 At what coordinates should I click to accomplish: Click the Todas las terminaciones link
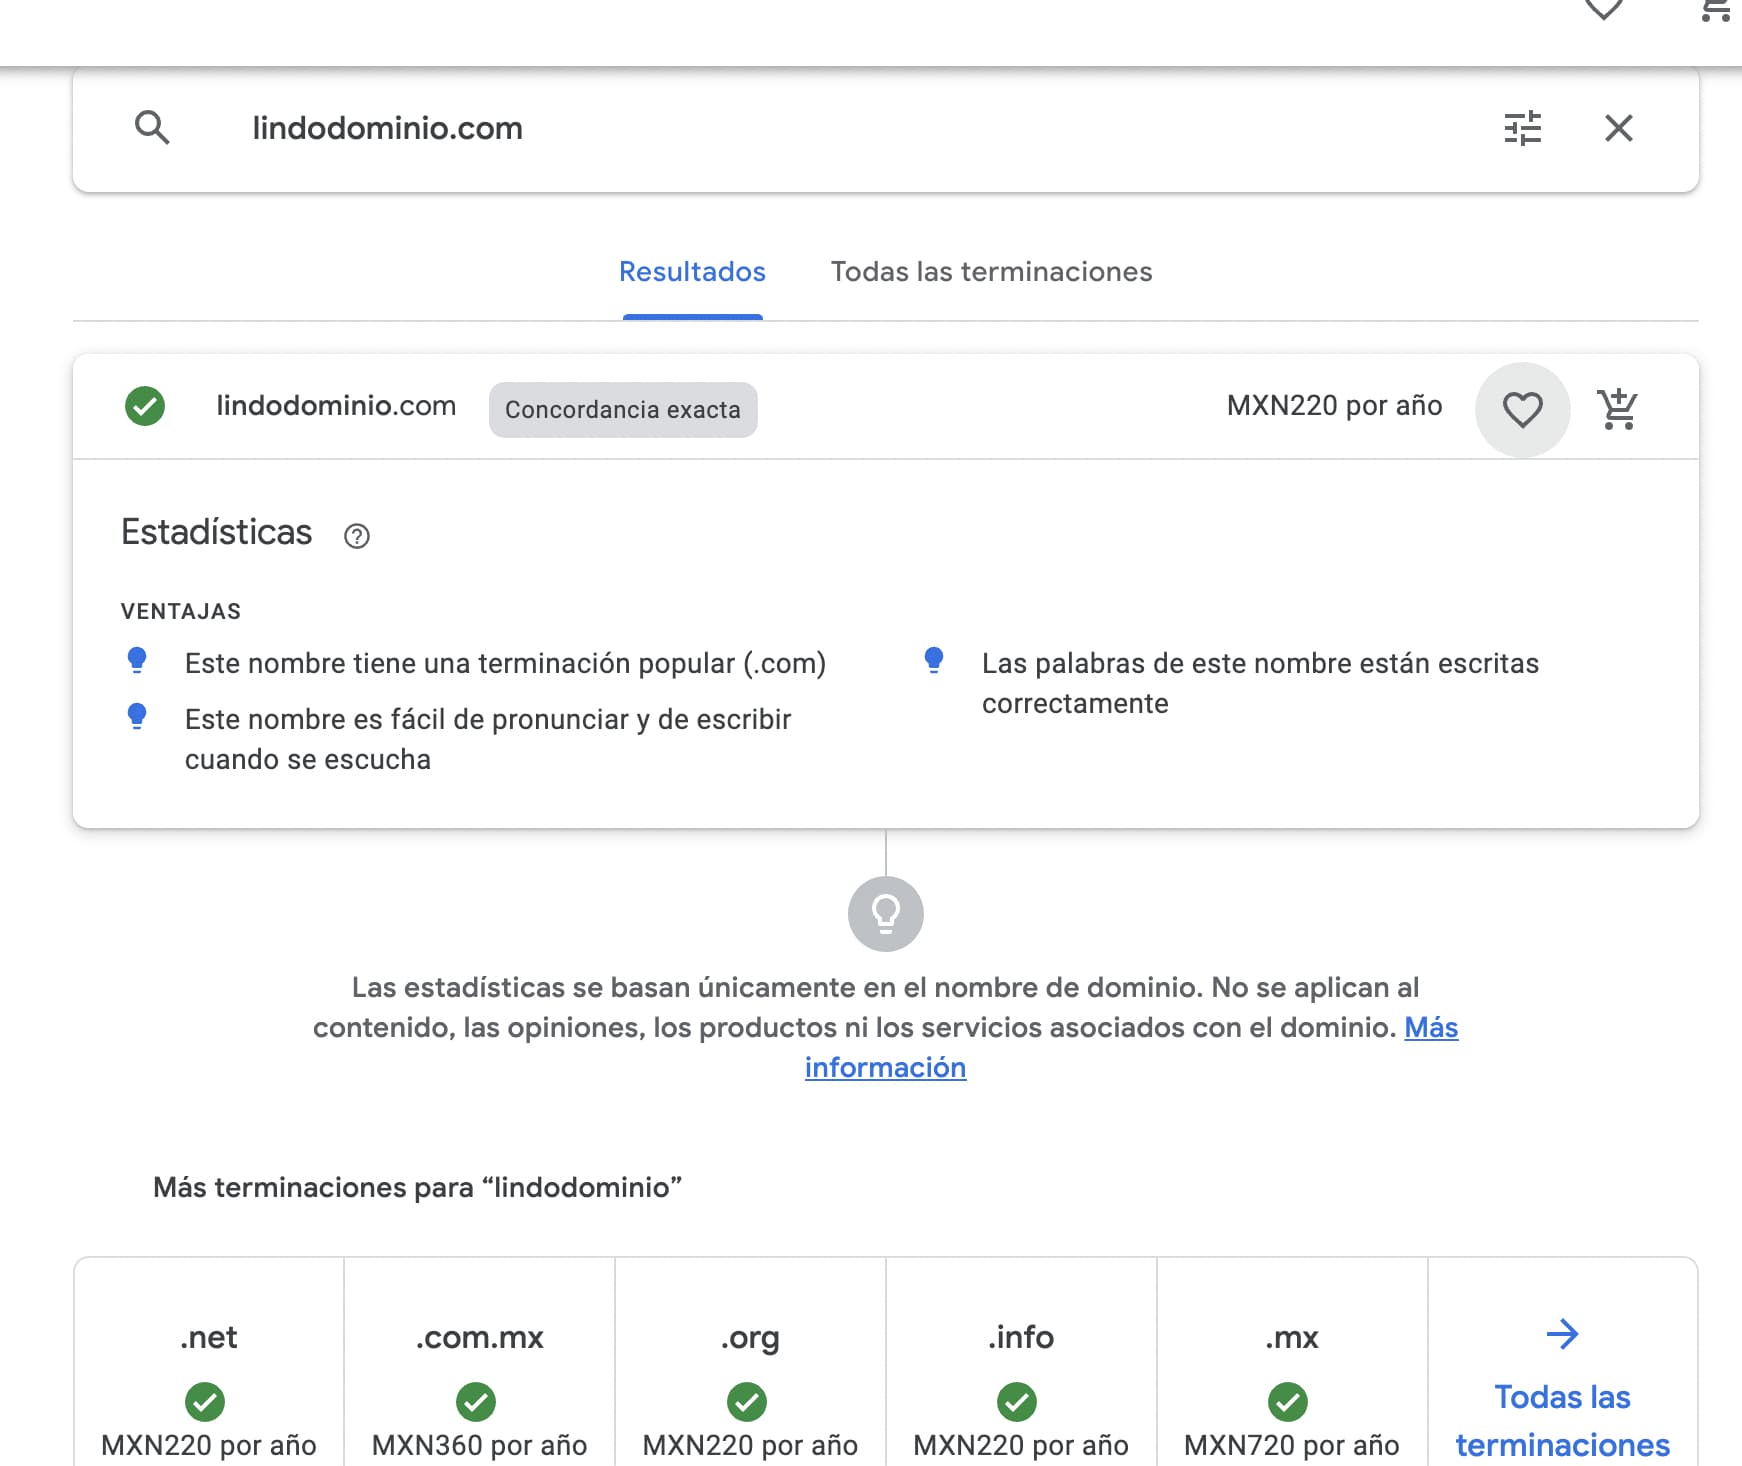[x=1562, y=1420]
